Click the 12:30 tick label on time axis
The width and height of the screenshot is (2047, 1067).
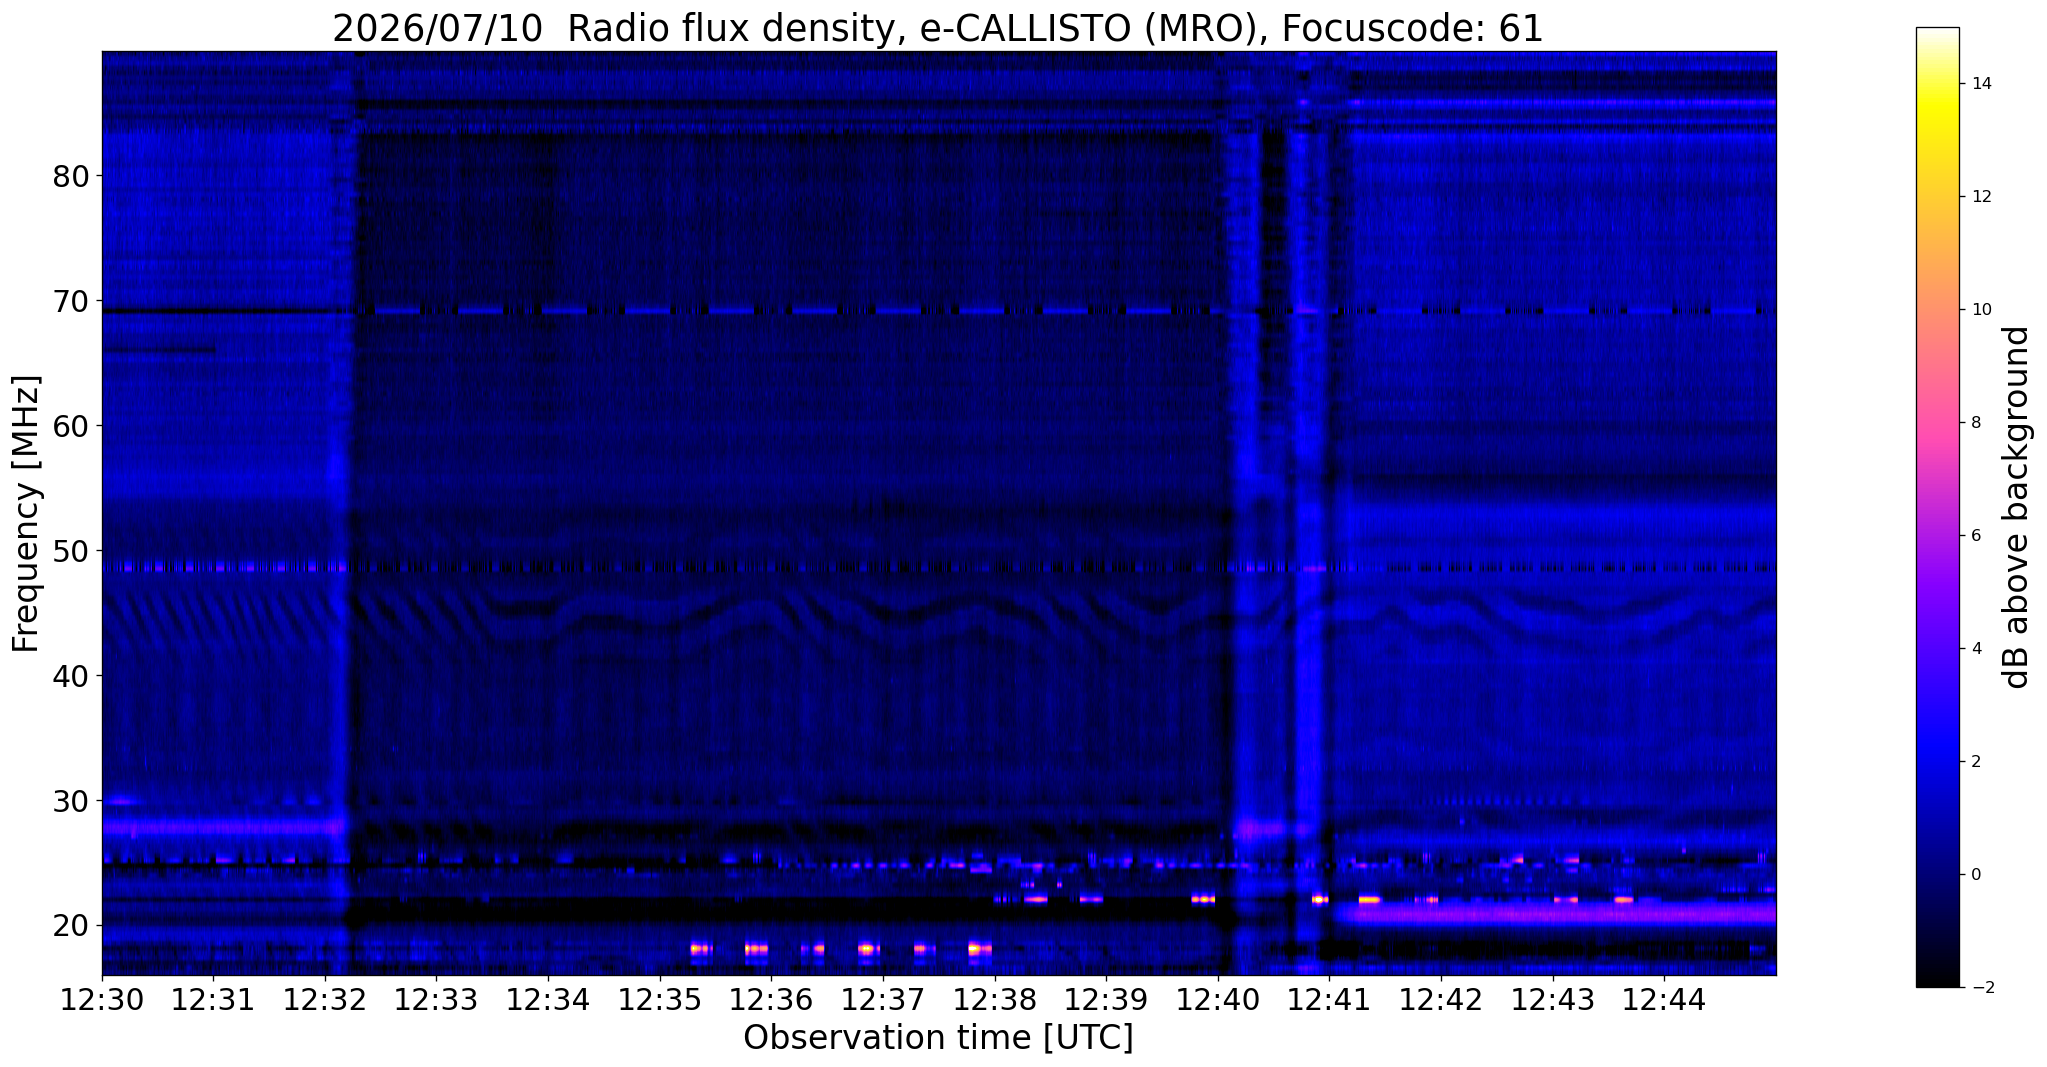click(102, 1000)
